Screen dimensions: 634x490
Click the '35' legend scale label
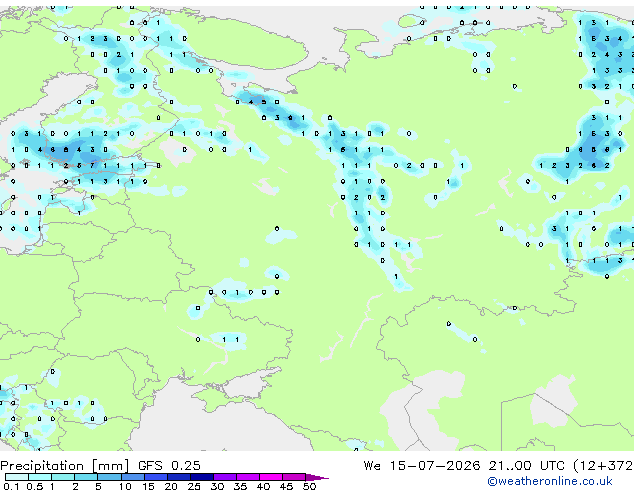click(x=240, y=486)
